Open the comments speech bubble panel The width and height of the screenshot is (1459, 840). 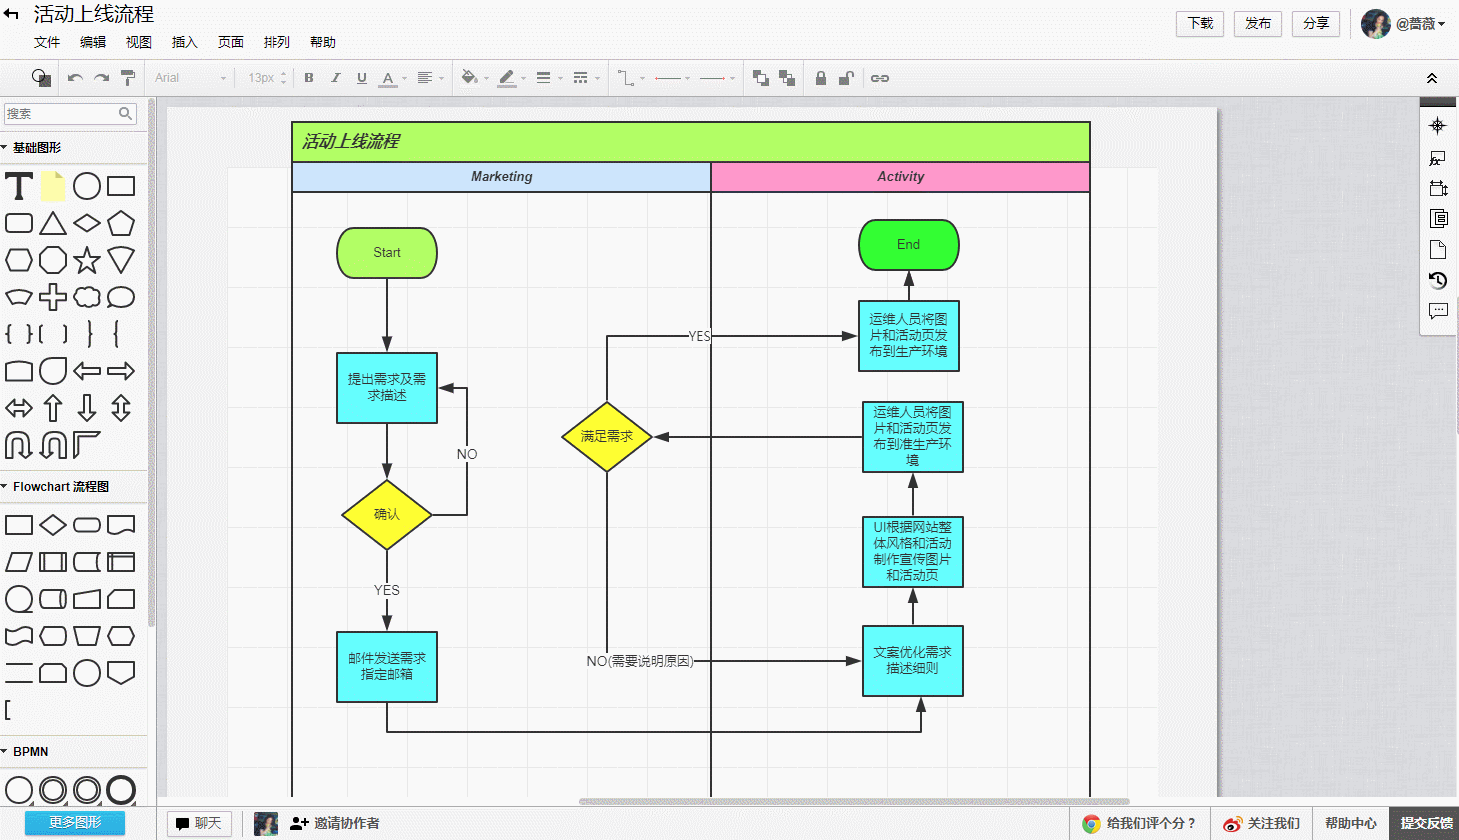click(1438, 311)
